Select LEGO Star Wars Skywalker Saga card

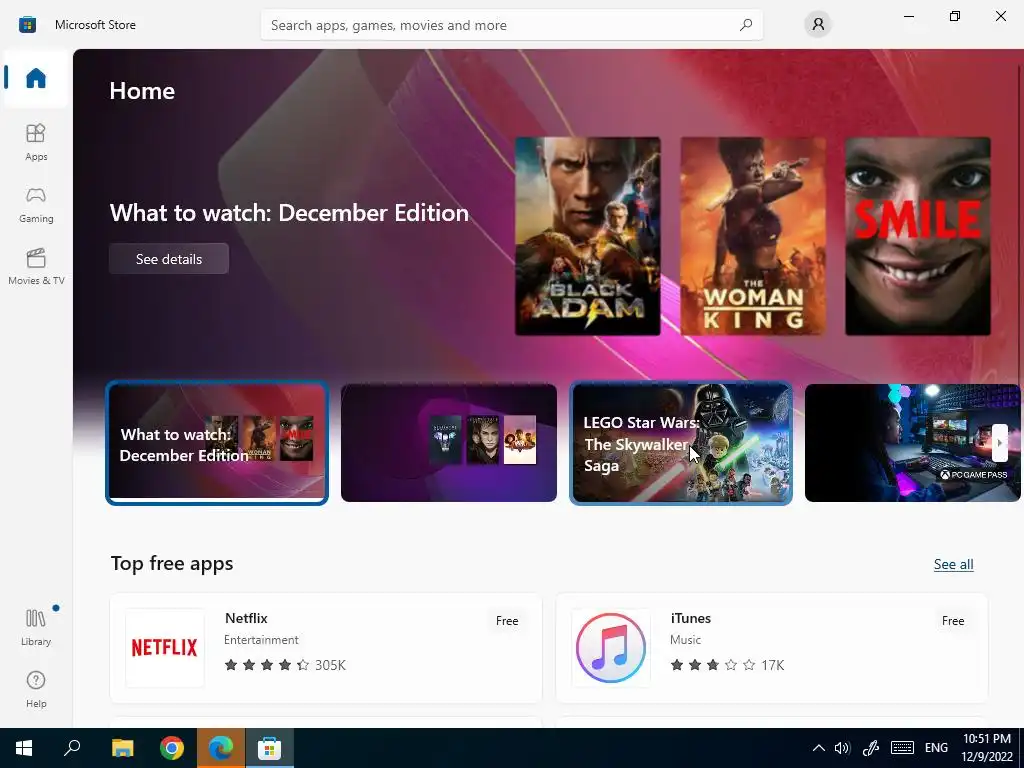click(681, 443)
